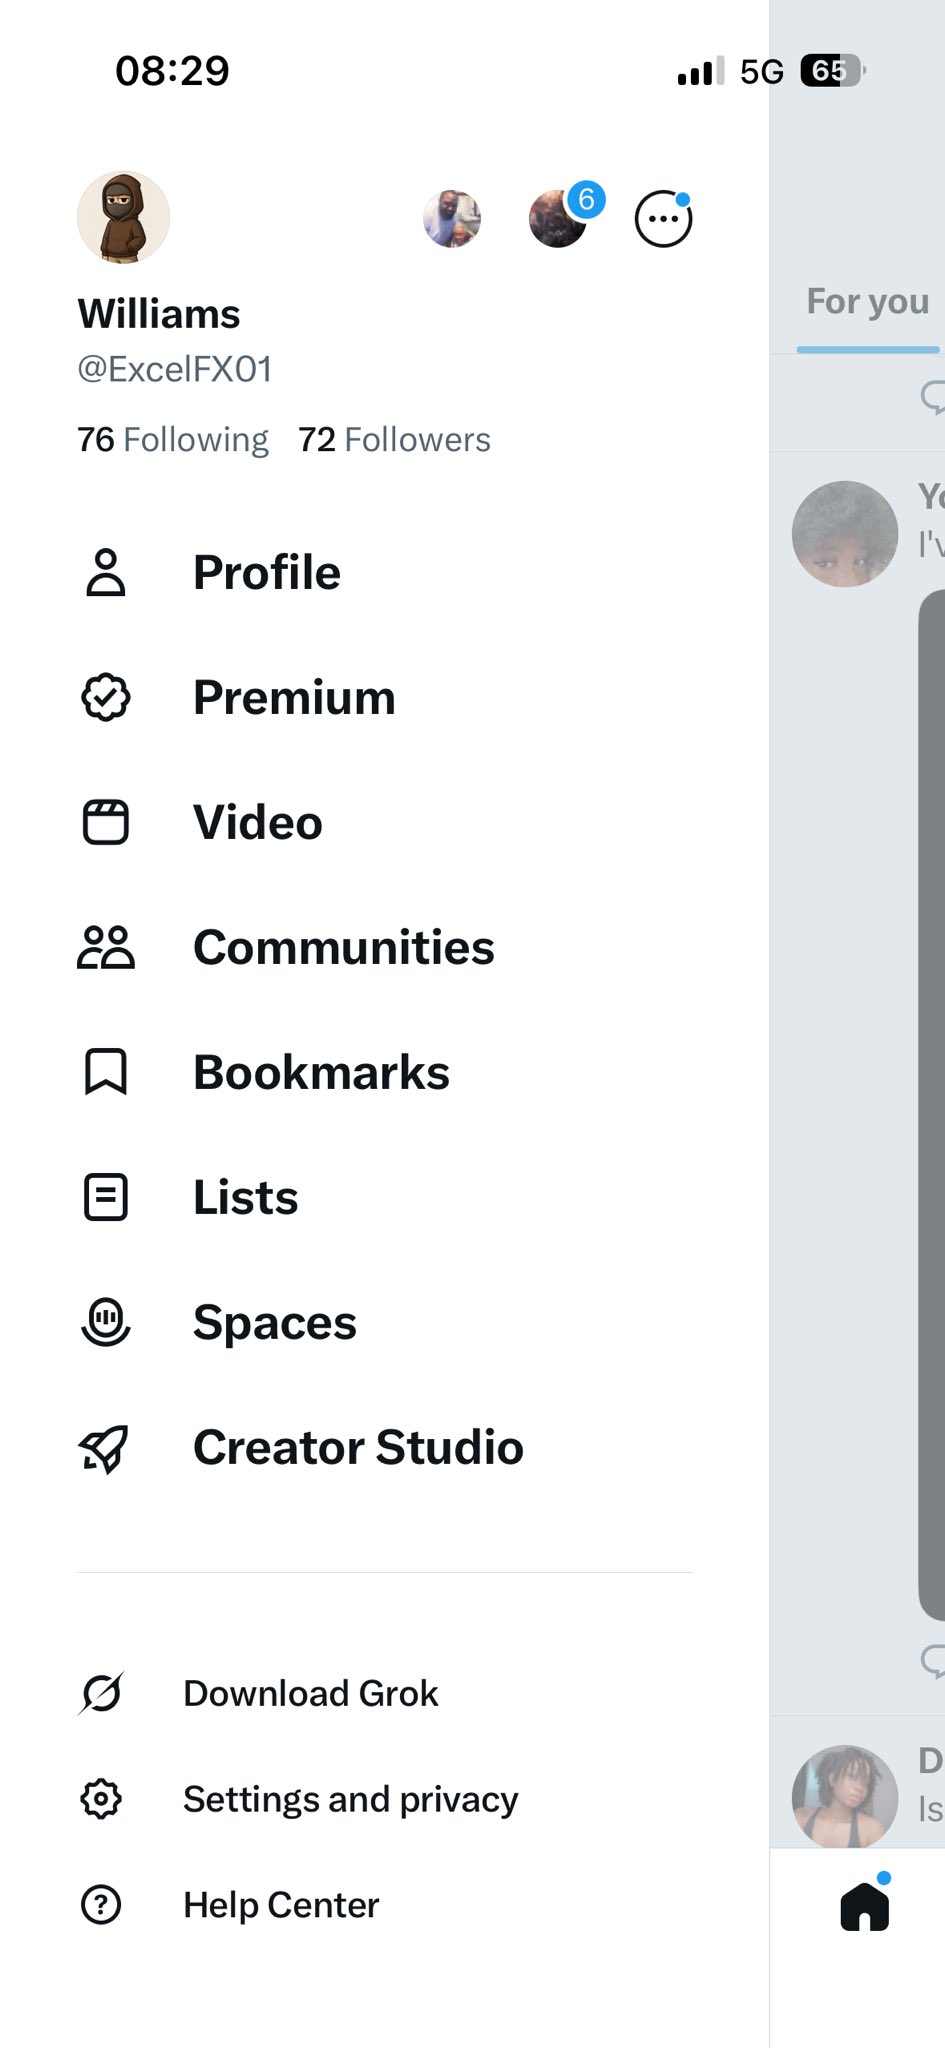Tap the Home icon in bottom bar
The image size is (945, 2048).
point(865,1906)
